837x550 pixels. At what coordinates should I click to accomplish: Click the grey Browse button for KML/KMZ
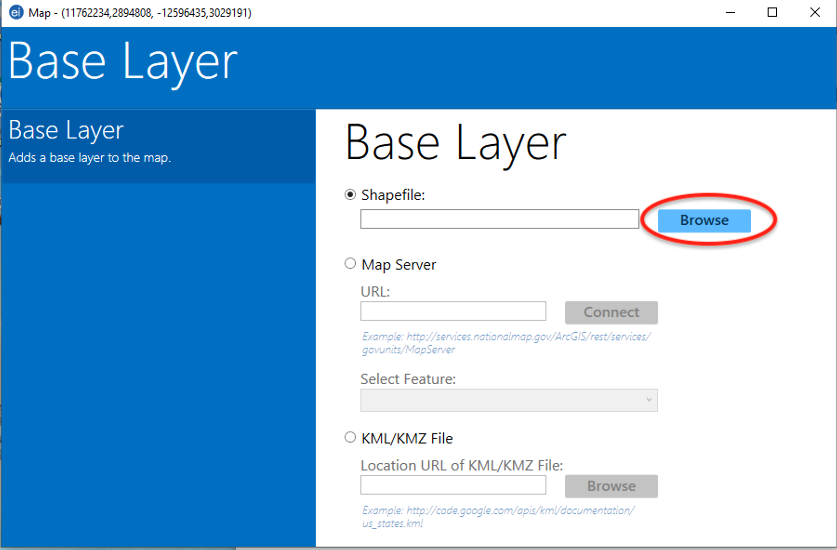pos(611,486)
